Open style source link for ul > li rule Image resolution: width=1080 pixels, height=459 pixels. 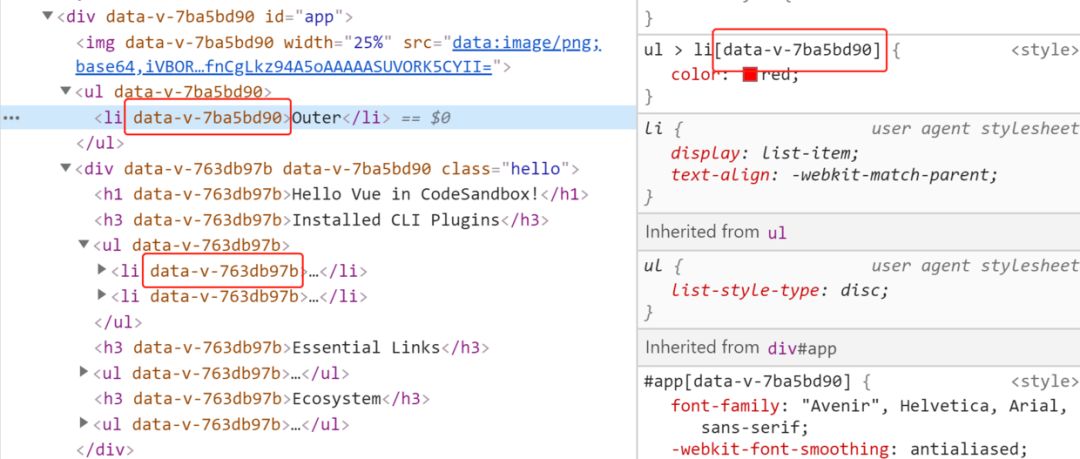[1044, 50]
